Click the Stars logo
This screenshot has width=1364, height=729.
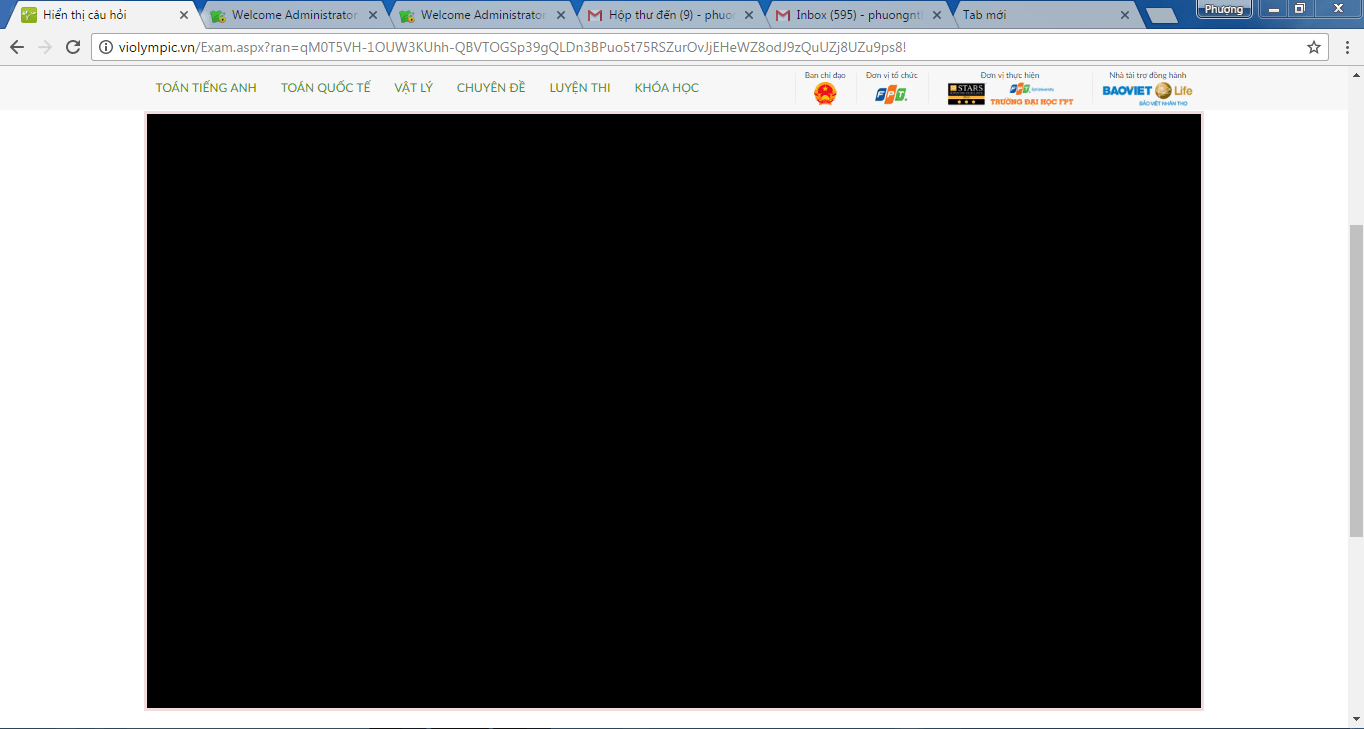966,94
